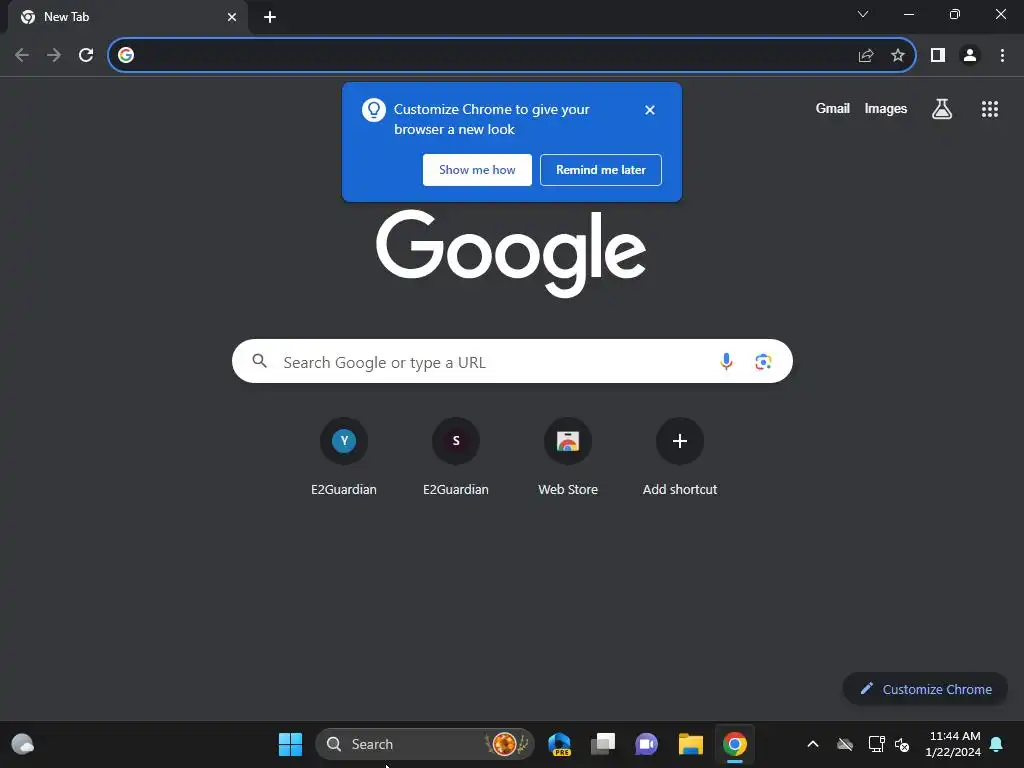Launch Microsoft Edge Preview from taskbar
The width and height of the screenshot is (1024, 768).
click(560, 744)
